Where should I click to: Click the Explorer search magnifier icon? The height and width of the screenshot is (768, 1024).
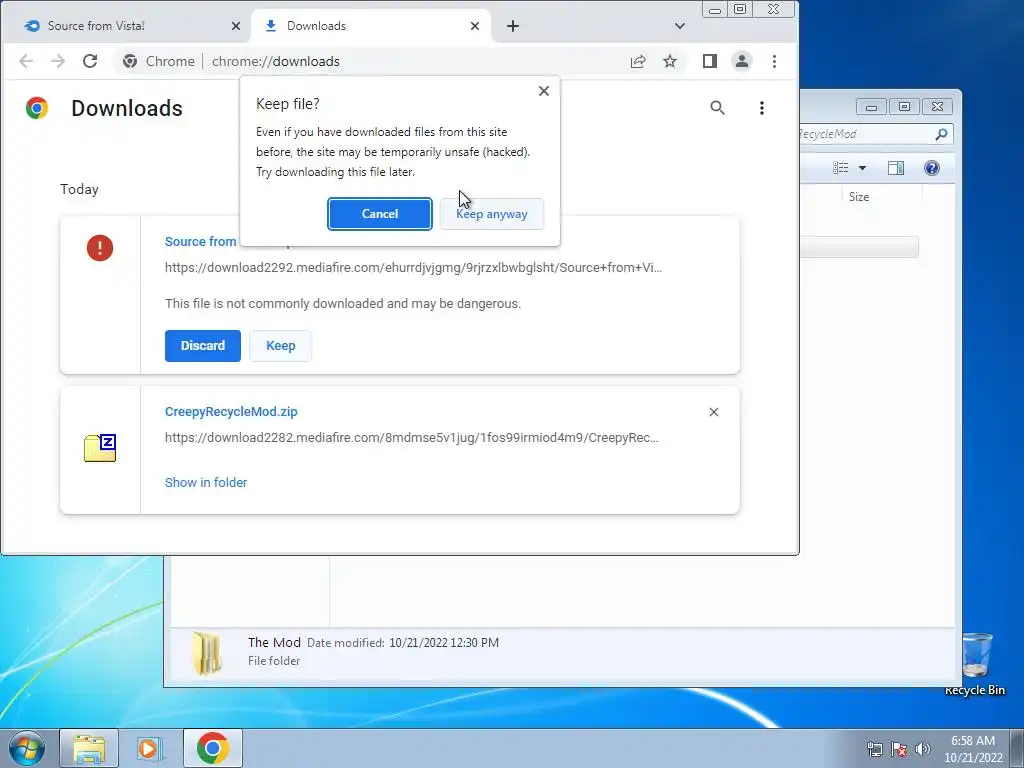[941, 134]
